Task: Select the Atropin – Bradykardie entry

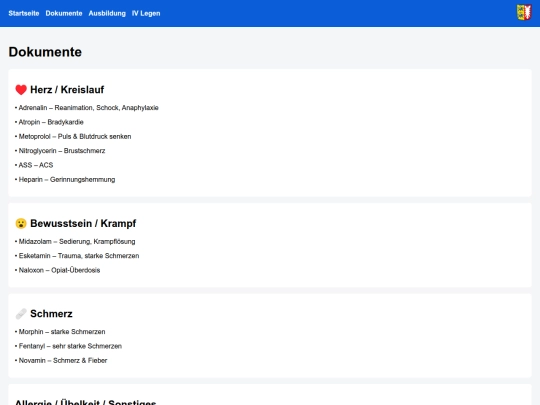Action: [x=49, y=122]
